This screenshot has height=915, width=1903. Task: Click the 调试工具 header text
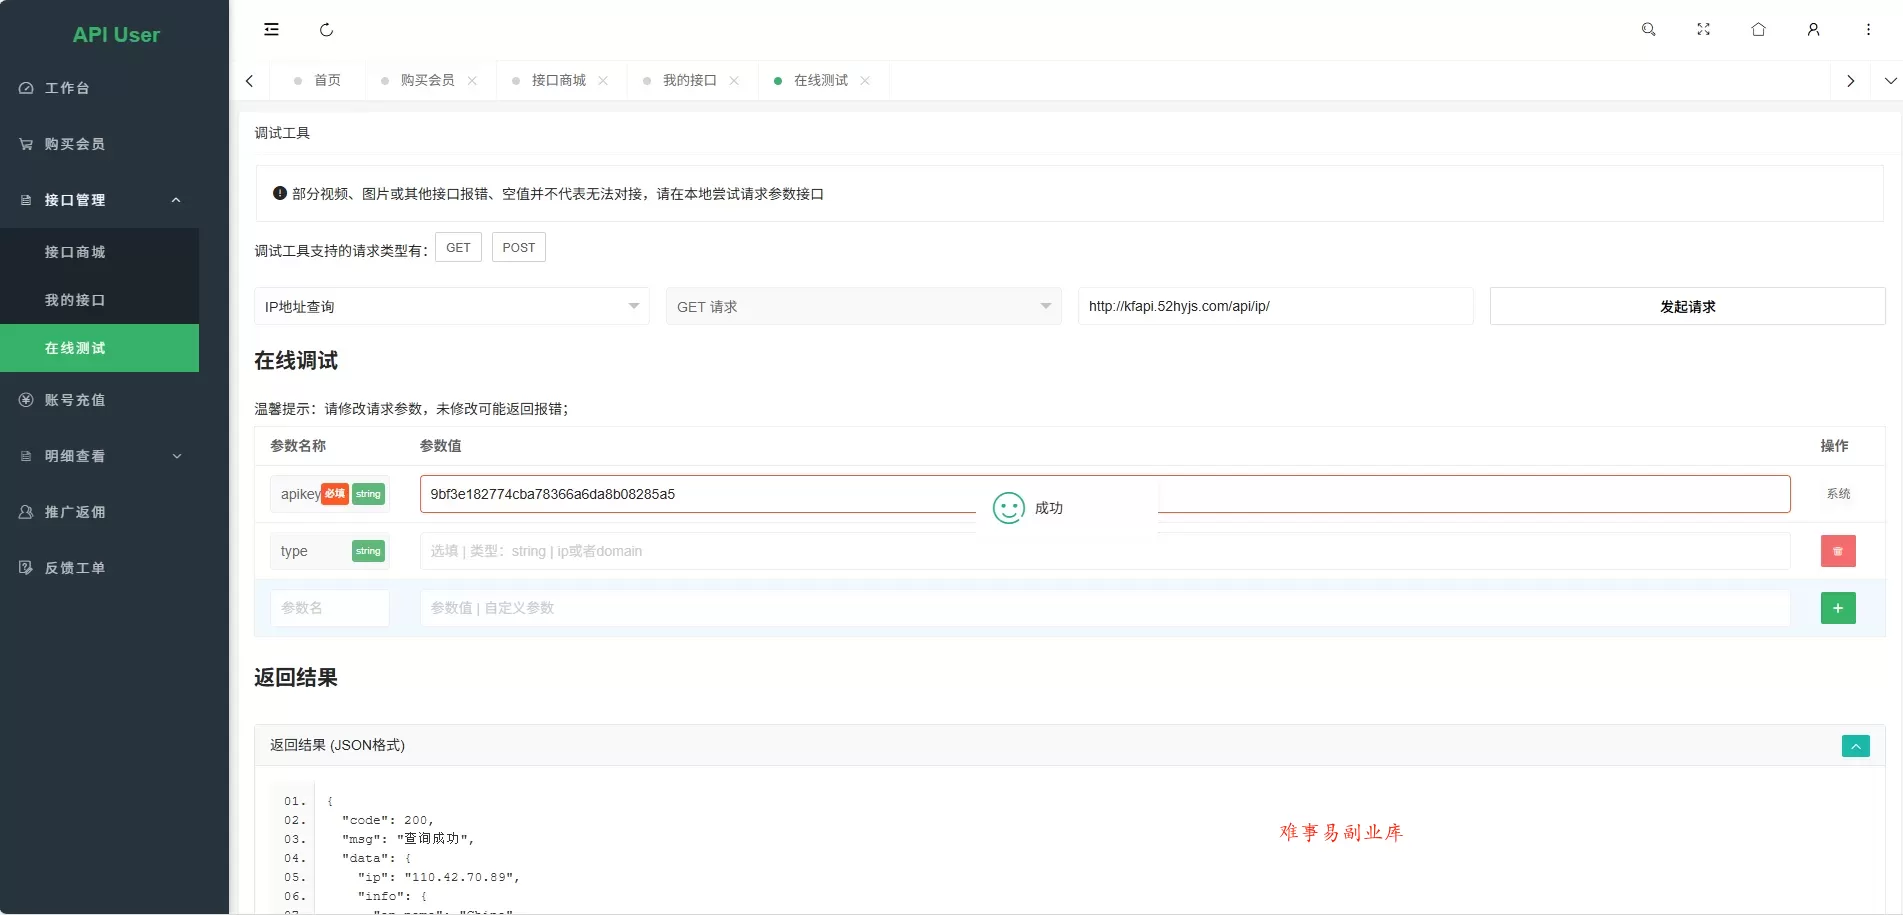(x=282, y=133)
